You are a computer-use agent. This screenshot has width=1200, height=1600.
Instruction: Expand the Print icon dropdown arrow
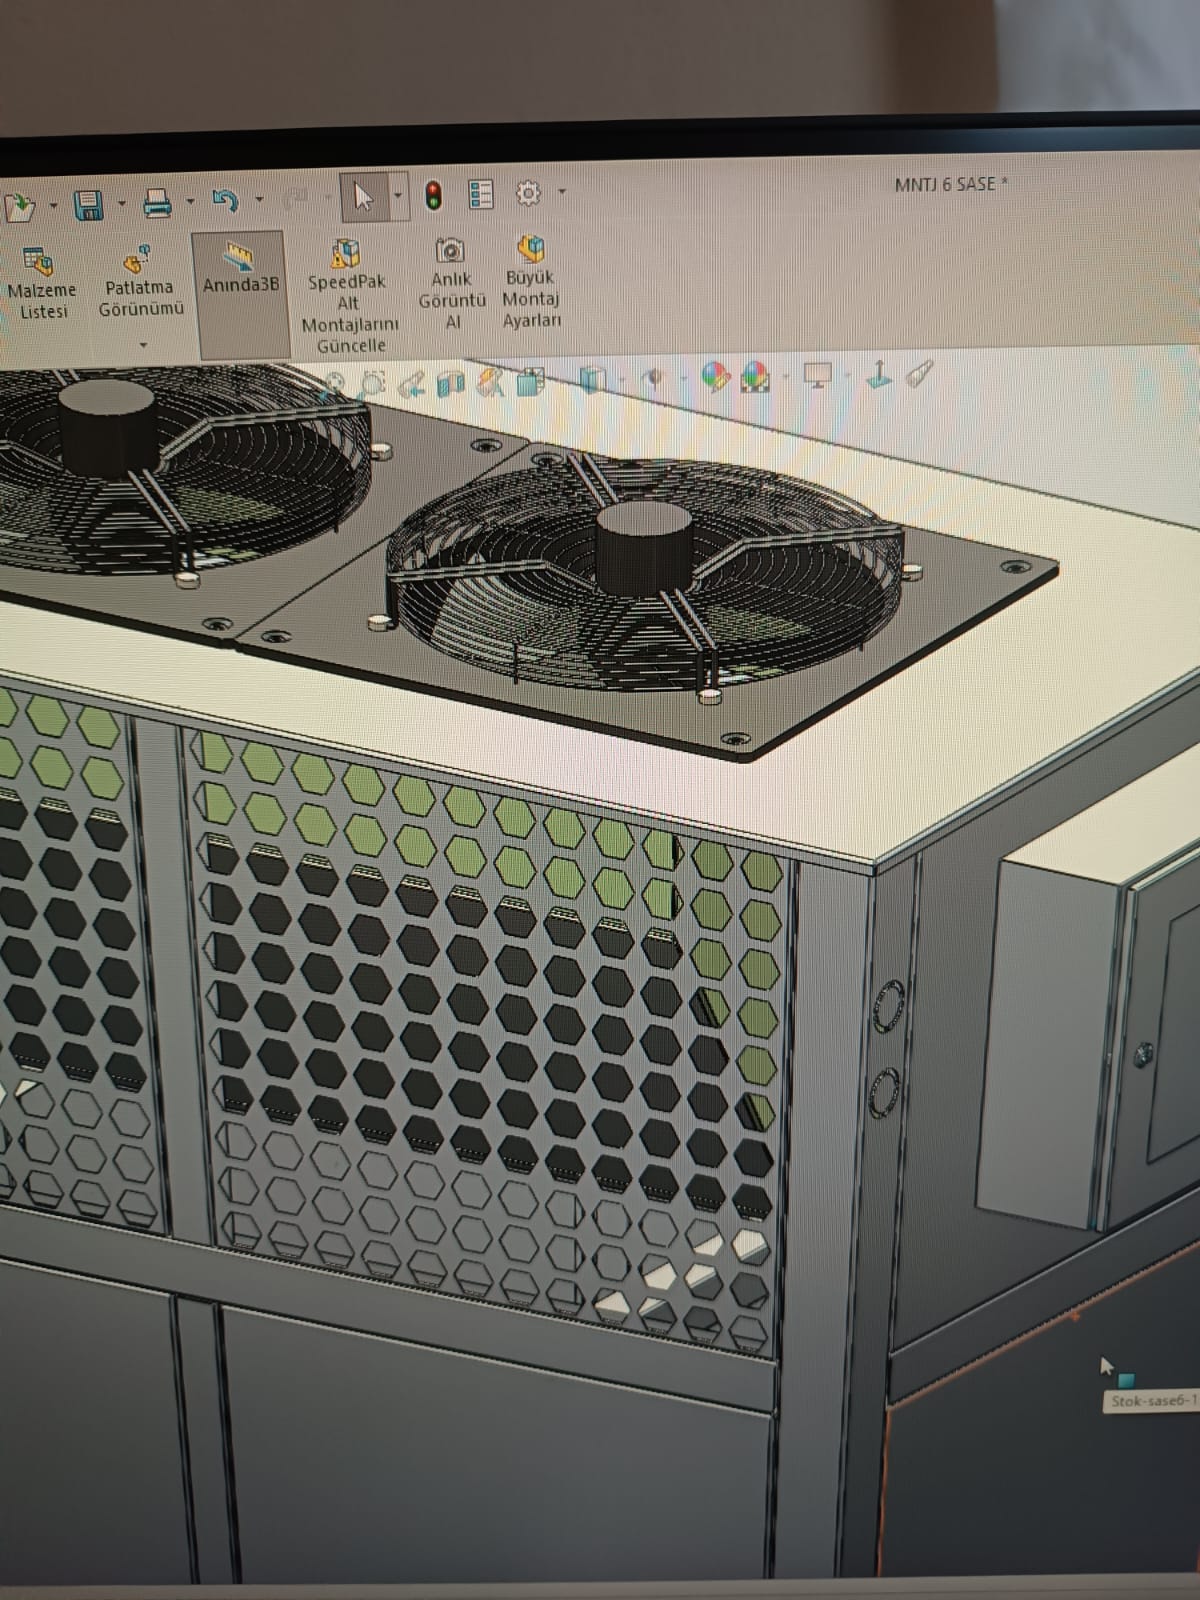(x=189, y=202)
